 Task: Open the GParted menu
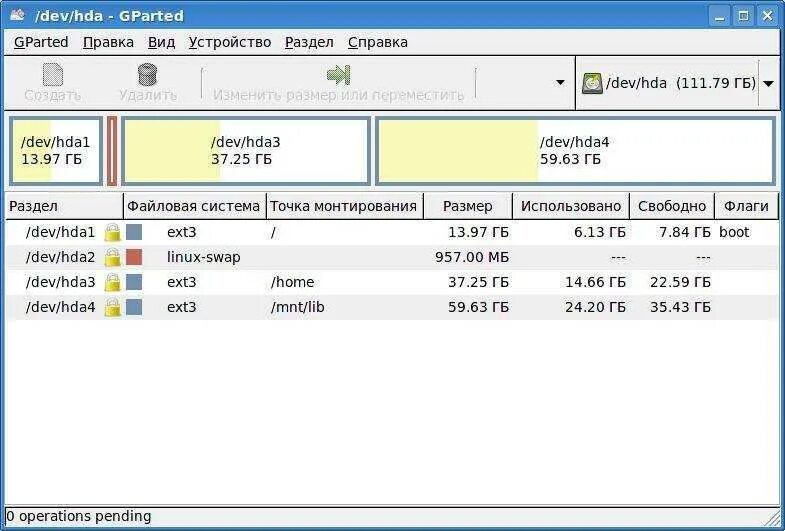[x=41, y=42]
